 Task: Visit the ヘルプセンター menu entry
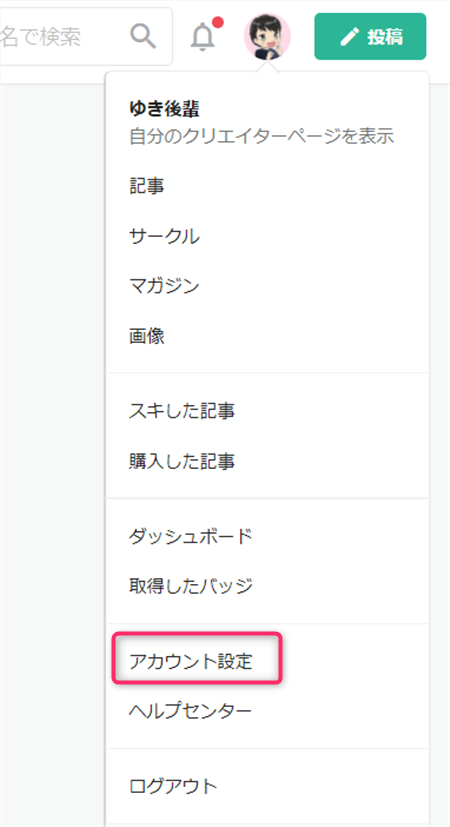click(x=190, y=711)
